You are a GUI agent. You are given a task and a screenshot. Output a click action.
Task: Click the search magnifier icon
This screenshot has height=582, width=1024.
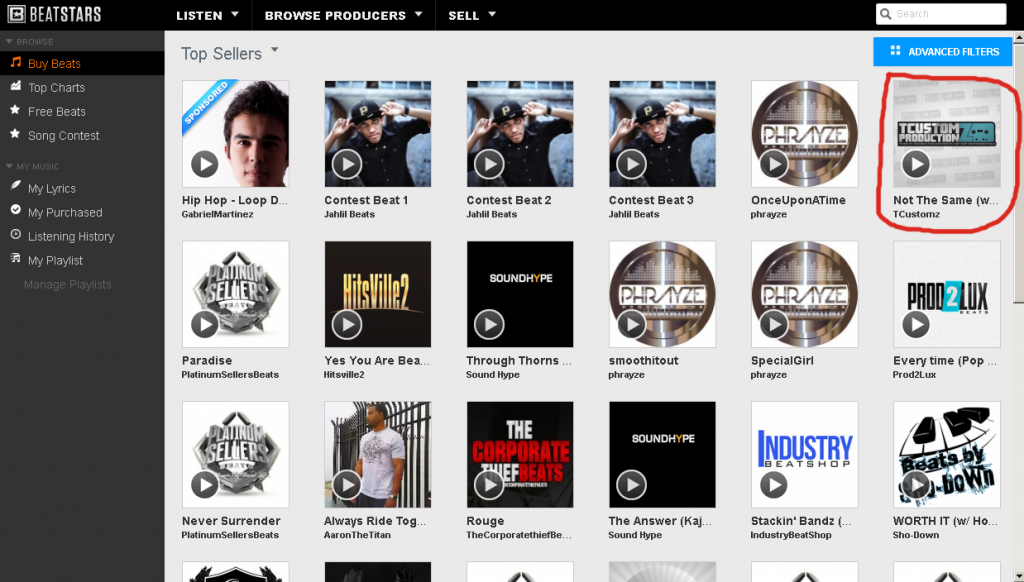click(886, 14)
